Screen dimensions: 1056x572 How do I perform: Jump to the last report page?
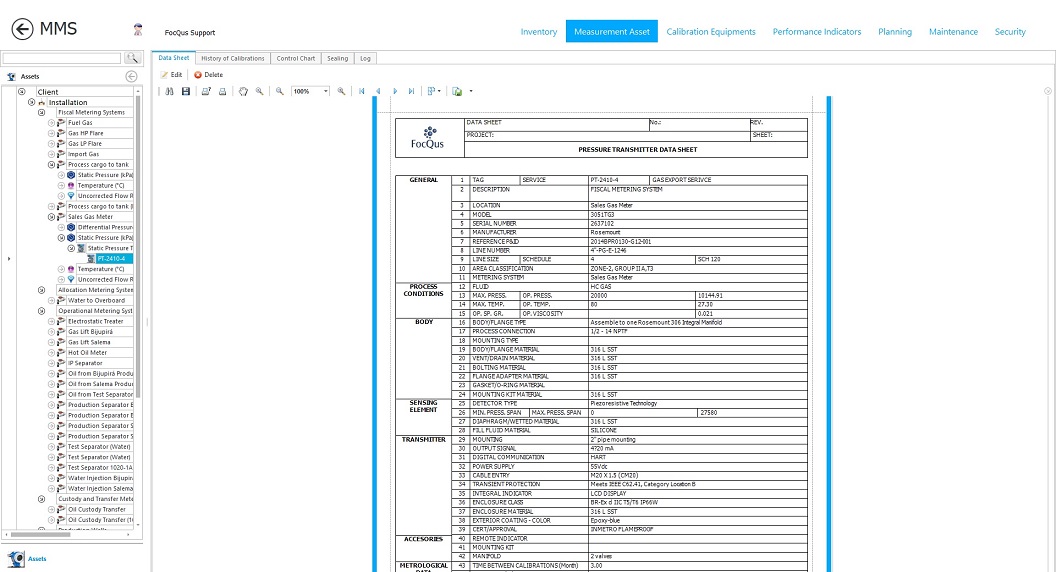[x=411, y=91]
